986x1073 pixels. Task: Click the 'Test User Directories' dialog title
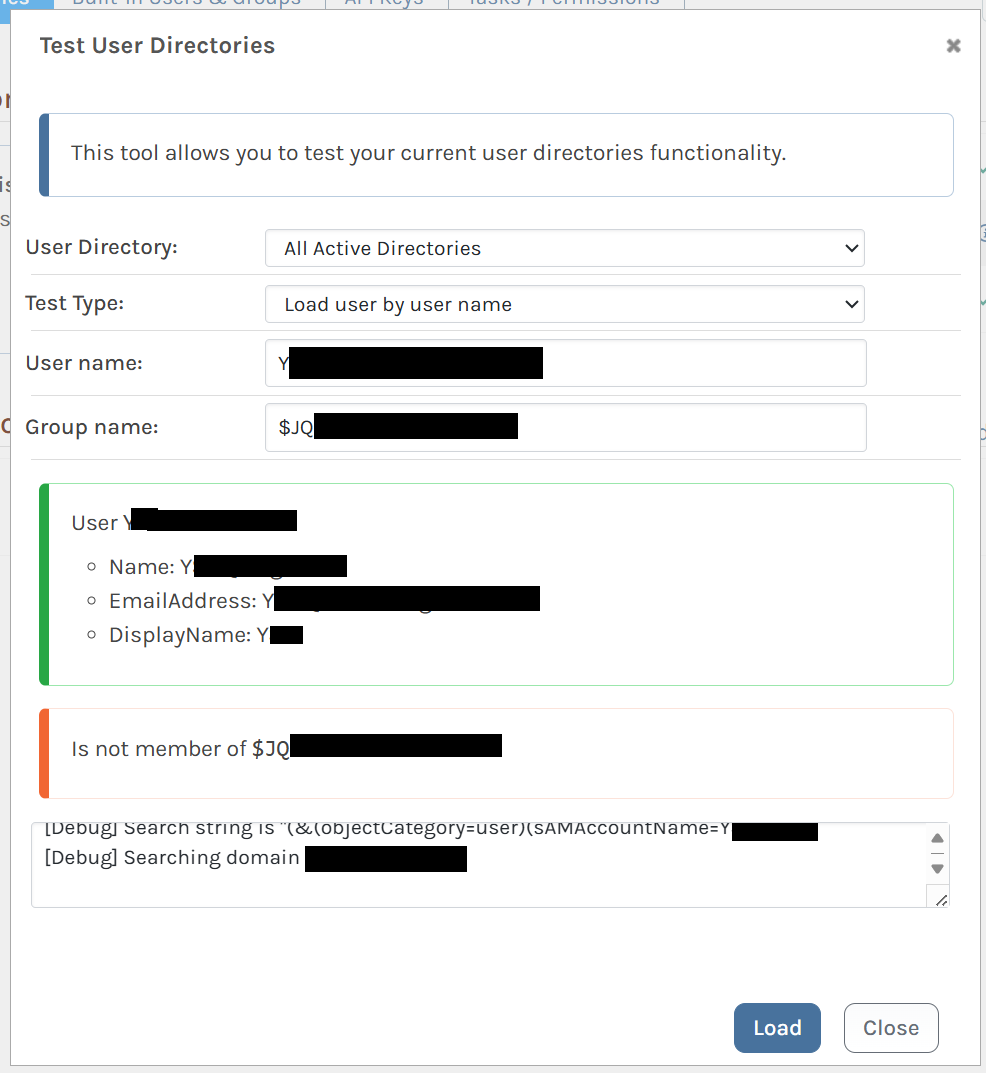(157, 45)
